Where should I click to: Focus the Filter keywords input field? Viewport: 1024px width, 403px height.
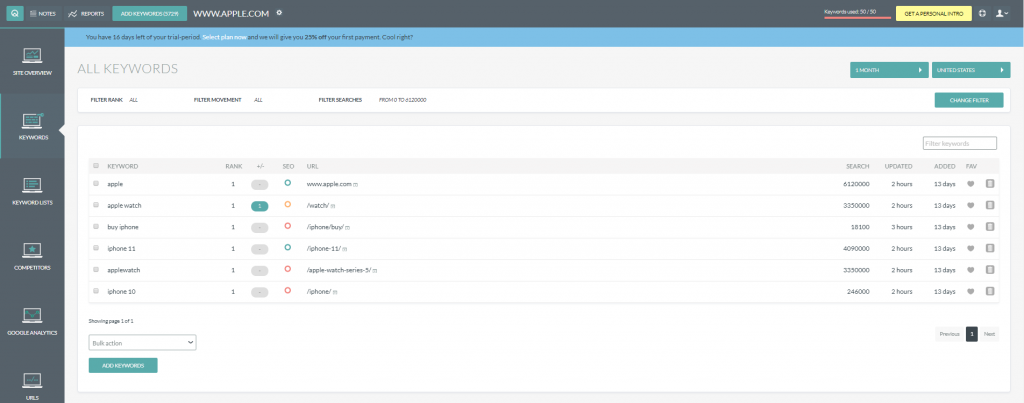(959, 143)
